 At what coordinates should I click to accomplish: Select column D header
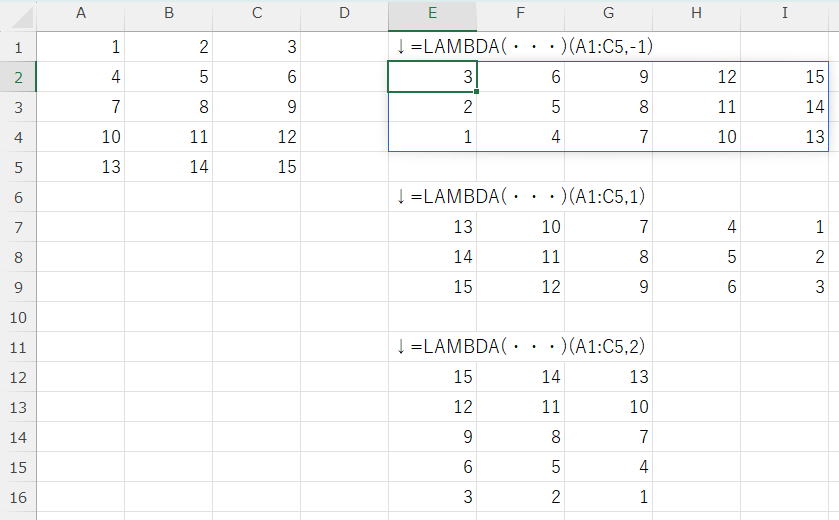(x=344, y=14)
